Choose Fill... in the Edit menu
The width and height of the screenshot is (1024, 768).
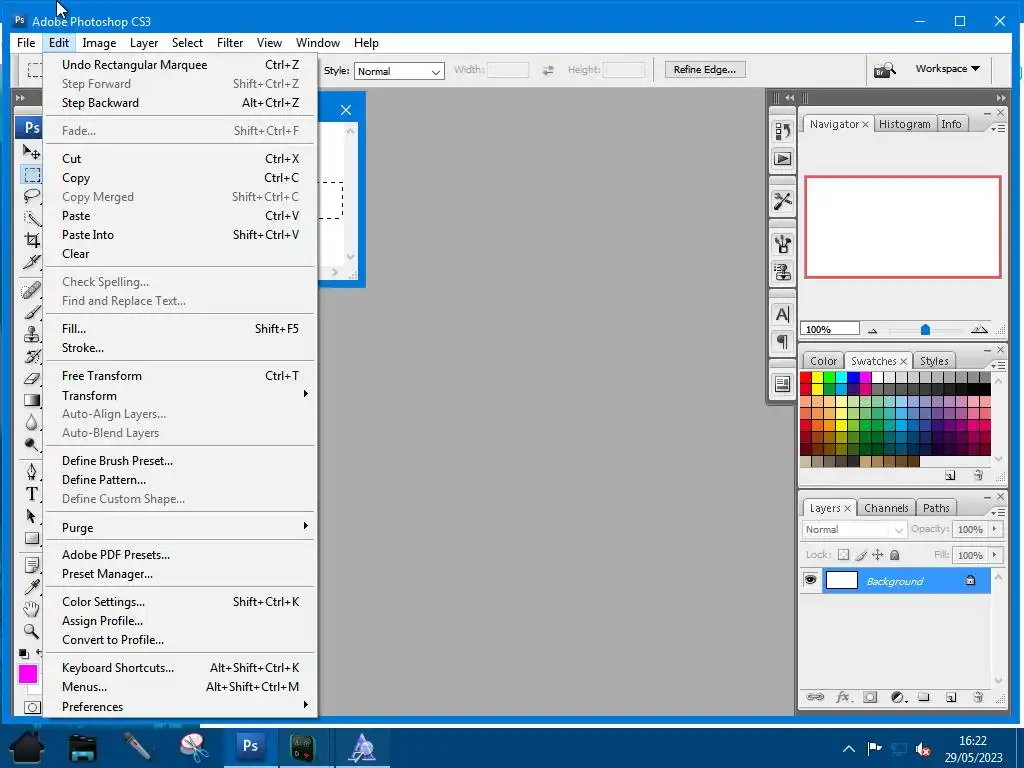180,328
